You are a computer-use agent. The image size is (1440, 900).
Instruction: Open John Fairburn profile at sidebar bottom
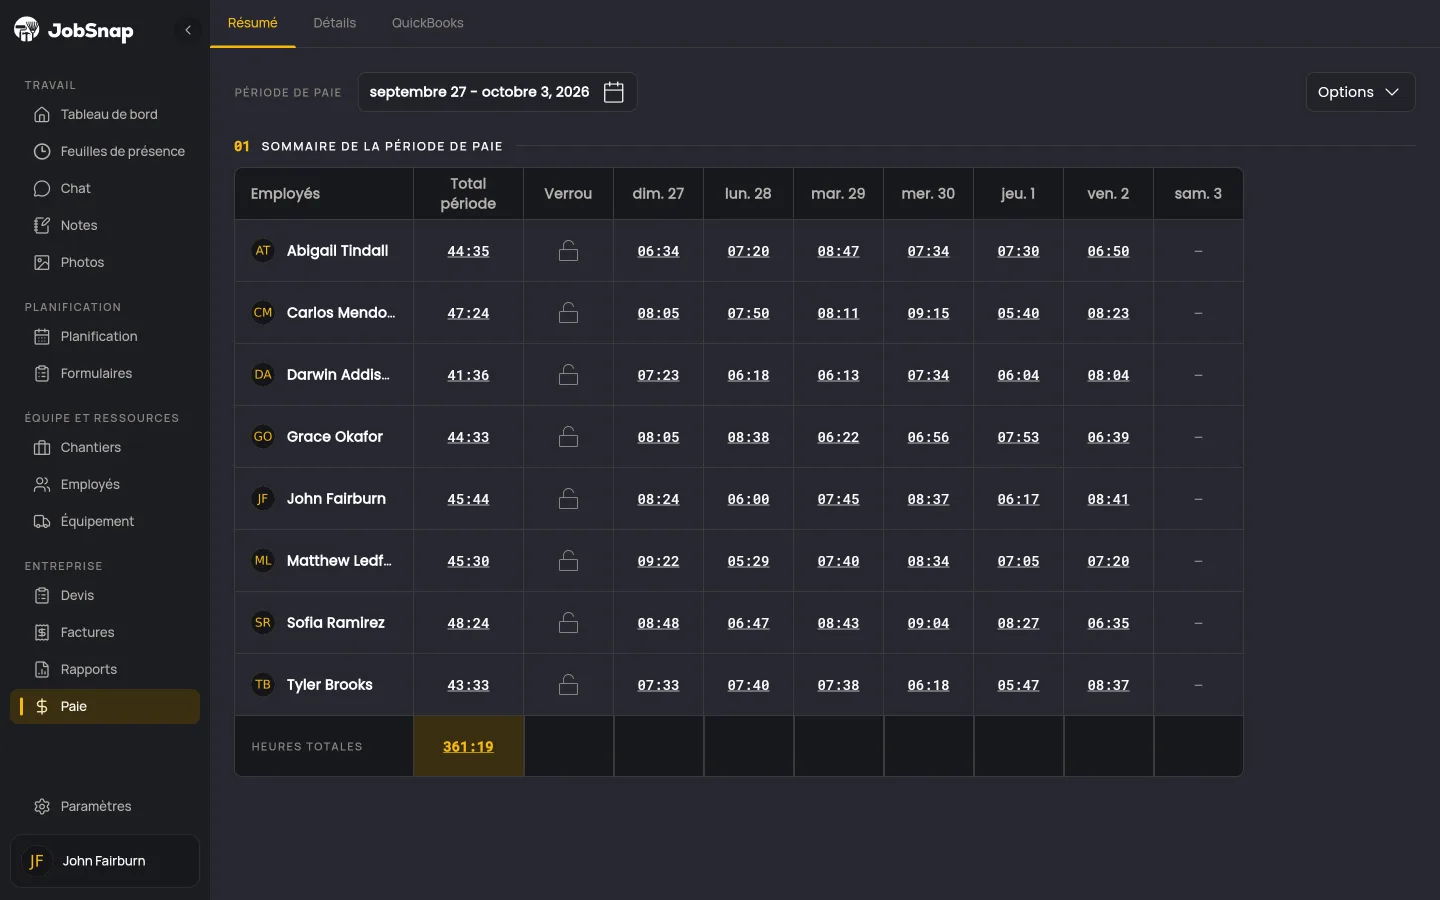[105, 861]
